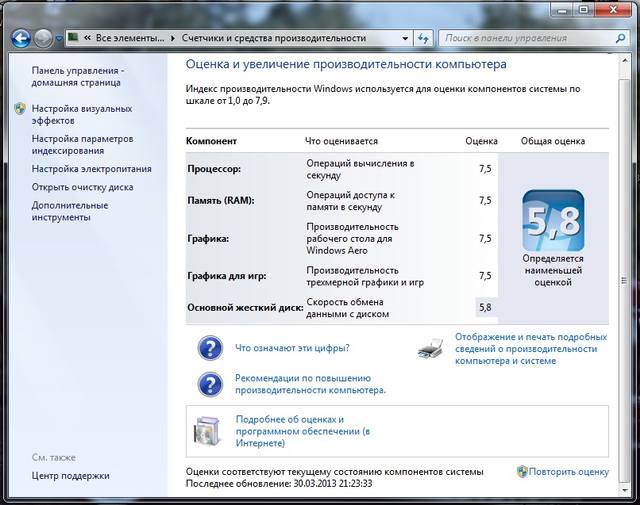Open 'Настройка параметров индексирования' link
640x505 pixels.
[x=82, y=145]
